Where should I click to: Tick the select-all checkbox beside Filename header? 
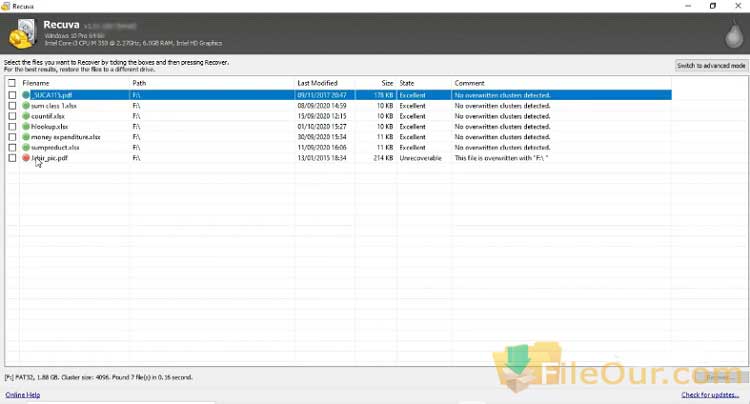pos(12,83)
